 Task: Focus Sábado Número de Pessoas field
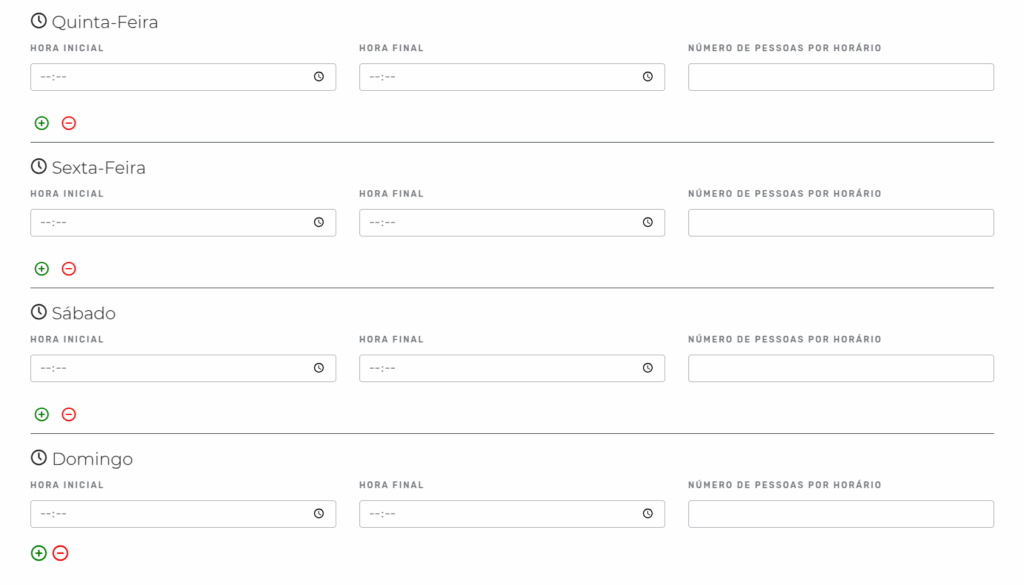point(841,368)
